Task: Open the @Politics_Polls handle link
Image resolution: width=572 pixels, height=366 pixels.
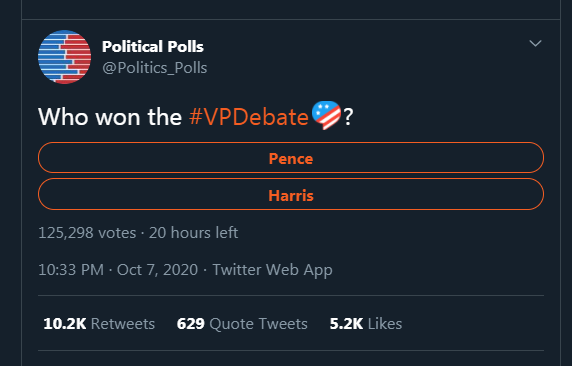Action: click(155, 68)
